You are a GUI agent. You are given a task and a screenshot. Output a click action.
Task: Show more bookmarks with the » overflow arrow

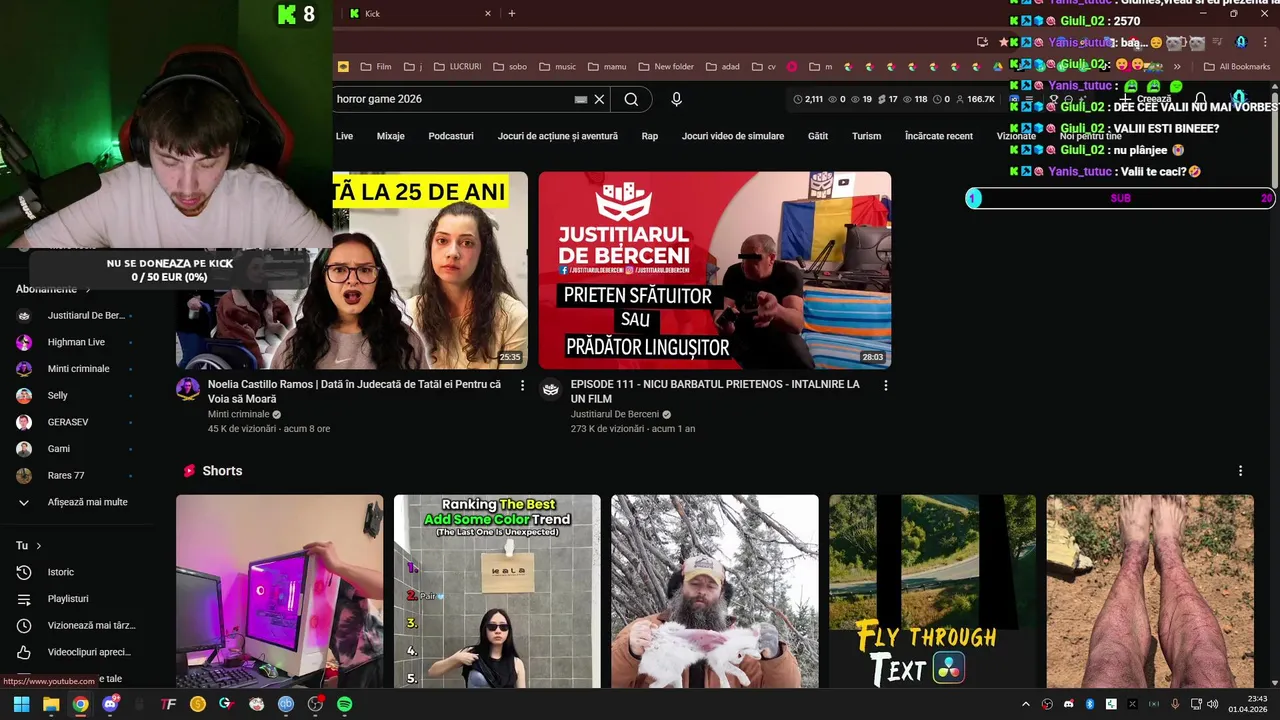click(1177, 67)
